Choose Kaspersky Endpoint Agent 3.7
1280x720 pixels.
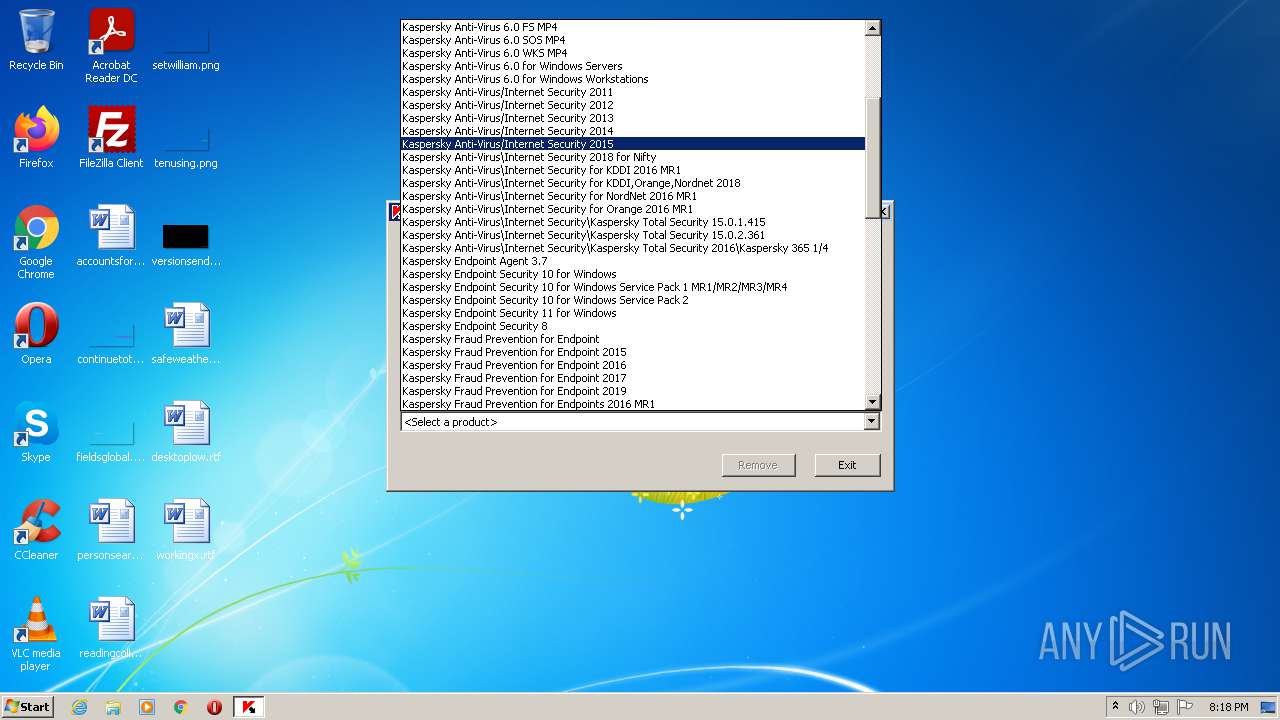tap(633, 261)
